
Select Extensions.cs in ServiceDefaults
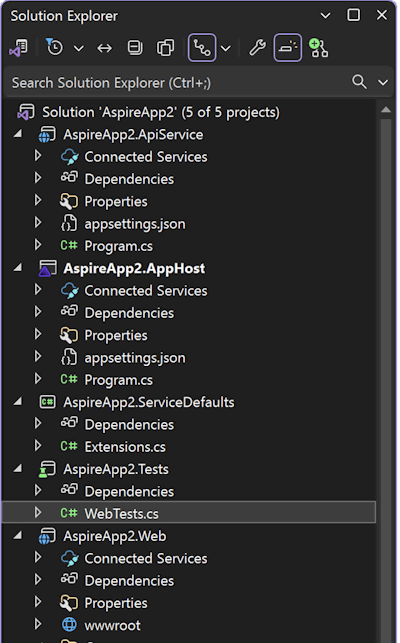125,447
